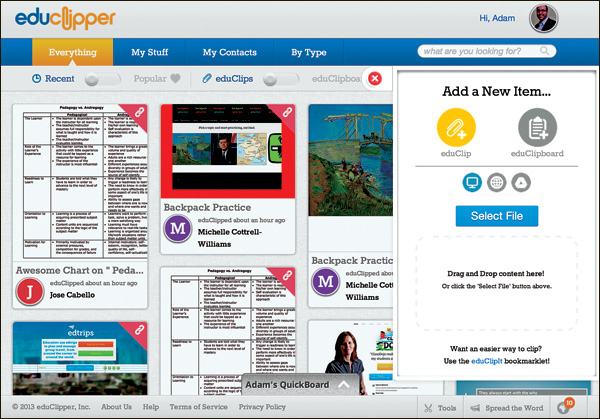Click Michelle's purple M avatar under red card
The width and height of the screenshot is (600, 419).
pos(178,228)
